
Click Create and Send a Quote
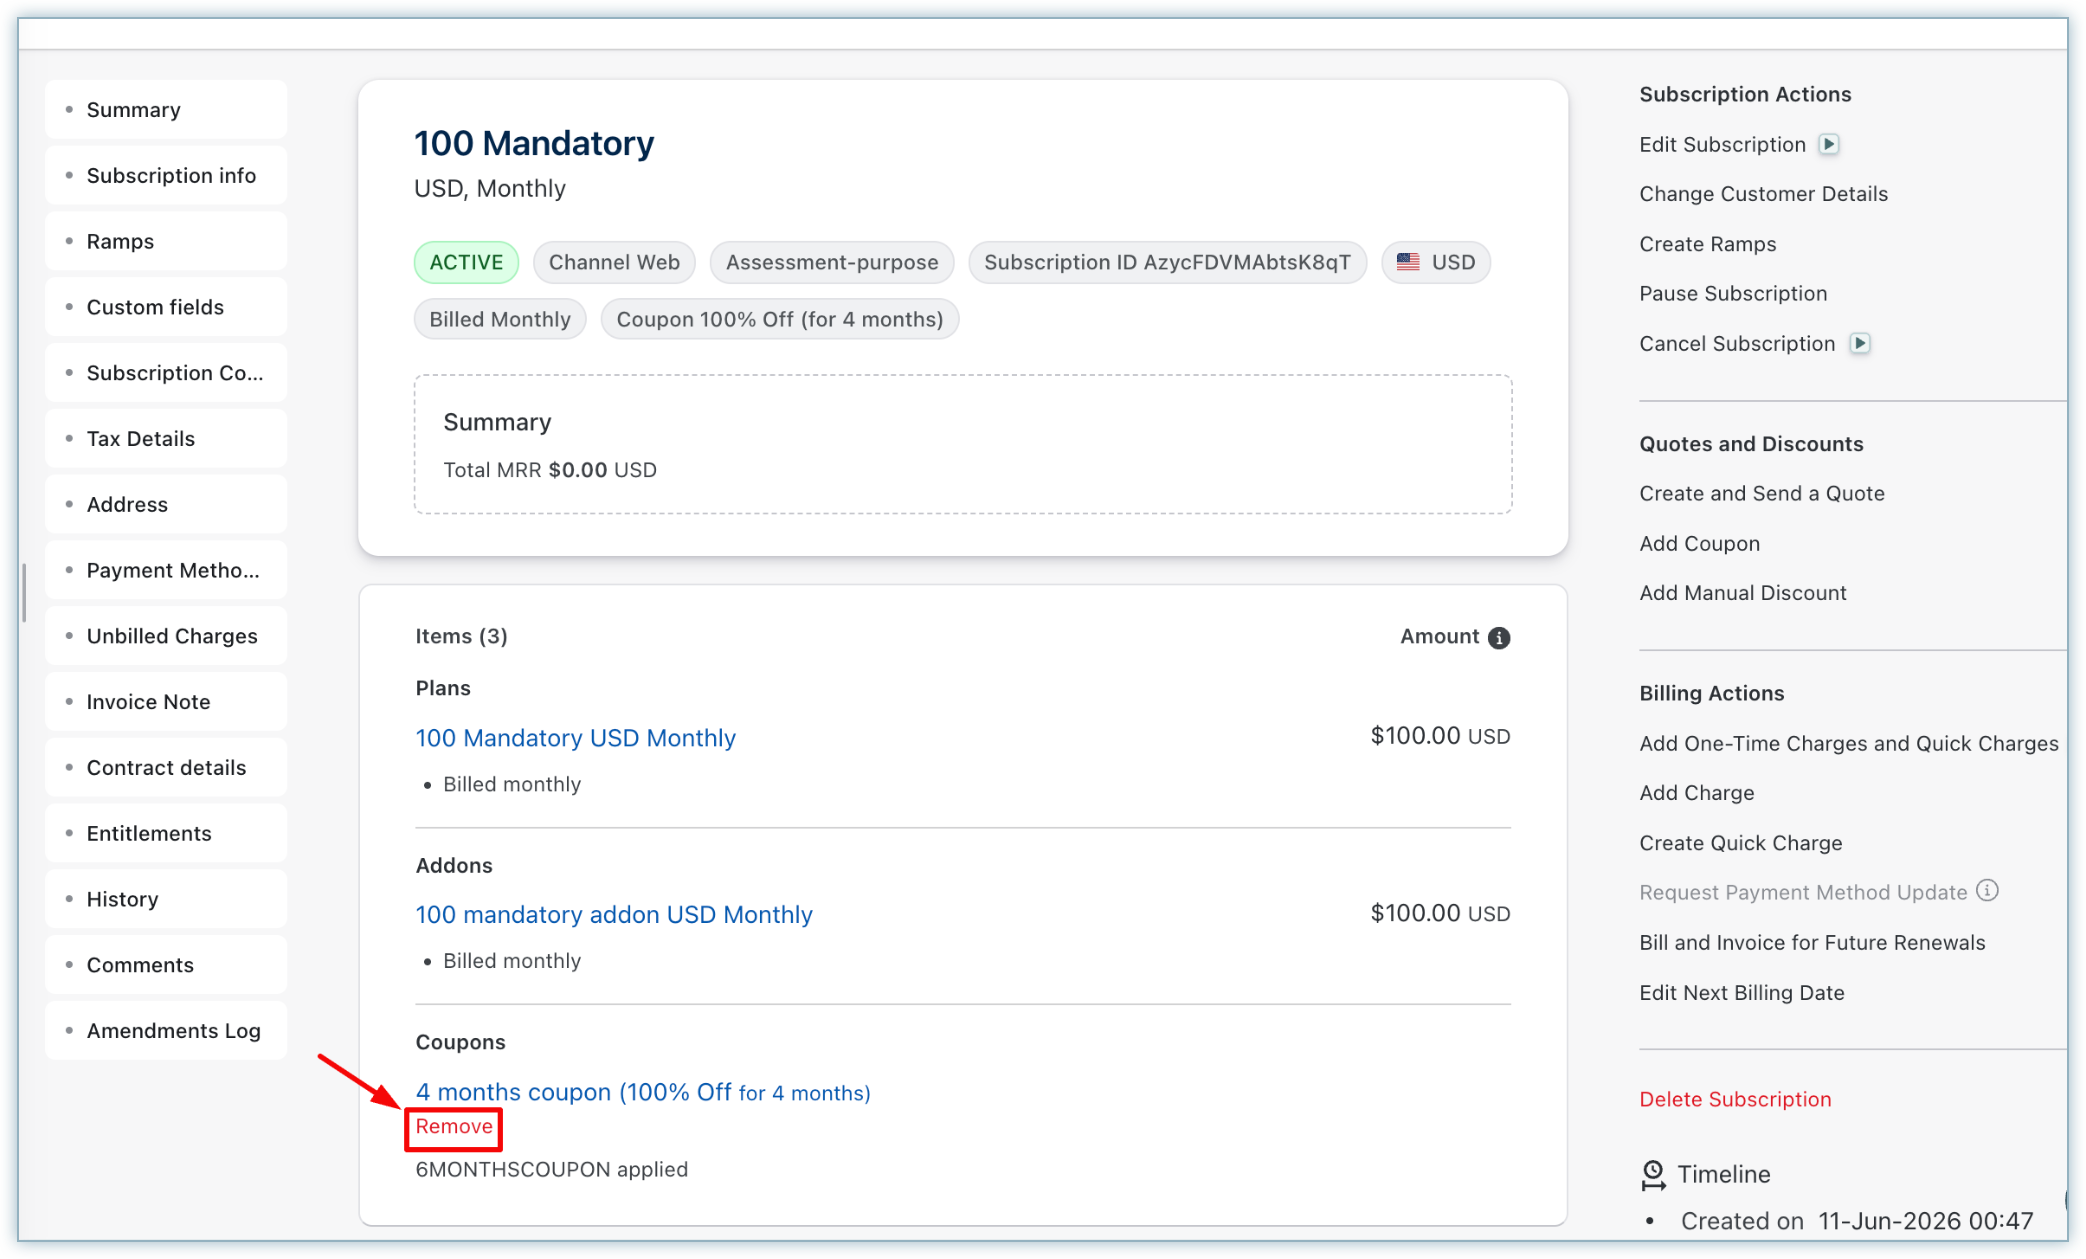tap(1761, 493)
